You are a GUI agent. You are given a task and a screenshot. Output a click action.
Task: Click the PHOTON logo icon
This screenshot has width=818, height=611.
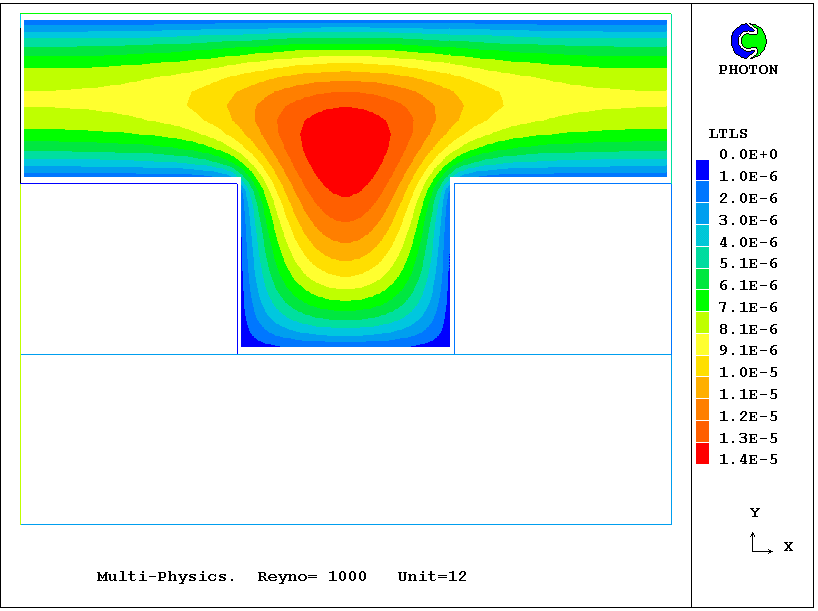[748, 40]
